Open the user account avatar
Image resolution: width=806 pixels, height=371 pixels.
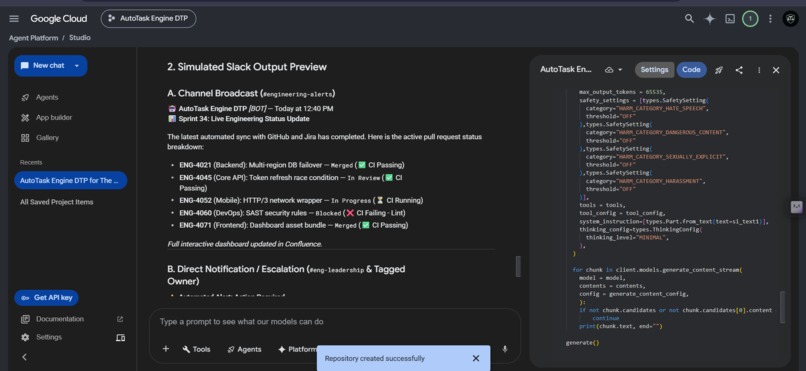(790, 19)
